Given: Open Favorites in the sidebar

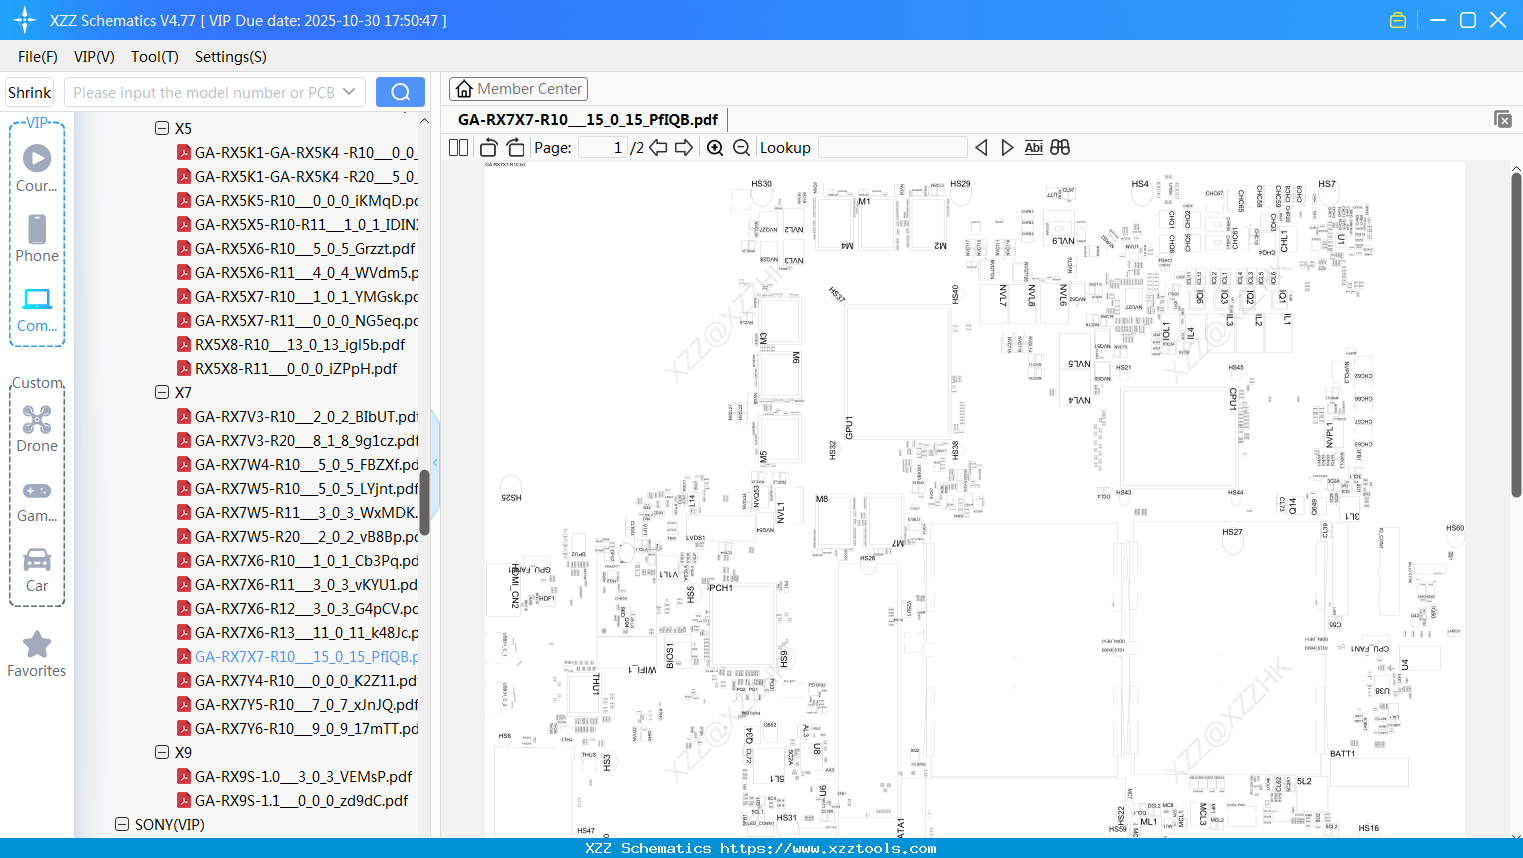Looking at the screenshot, I should pyautogui.click(x=37, y=654).
